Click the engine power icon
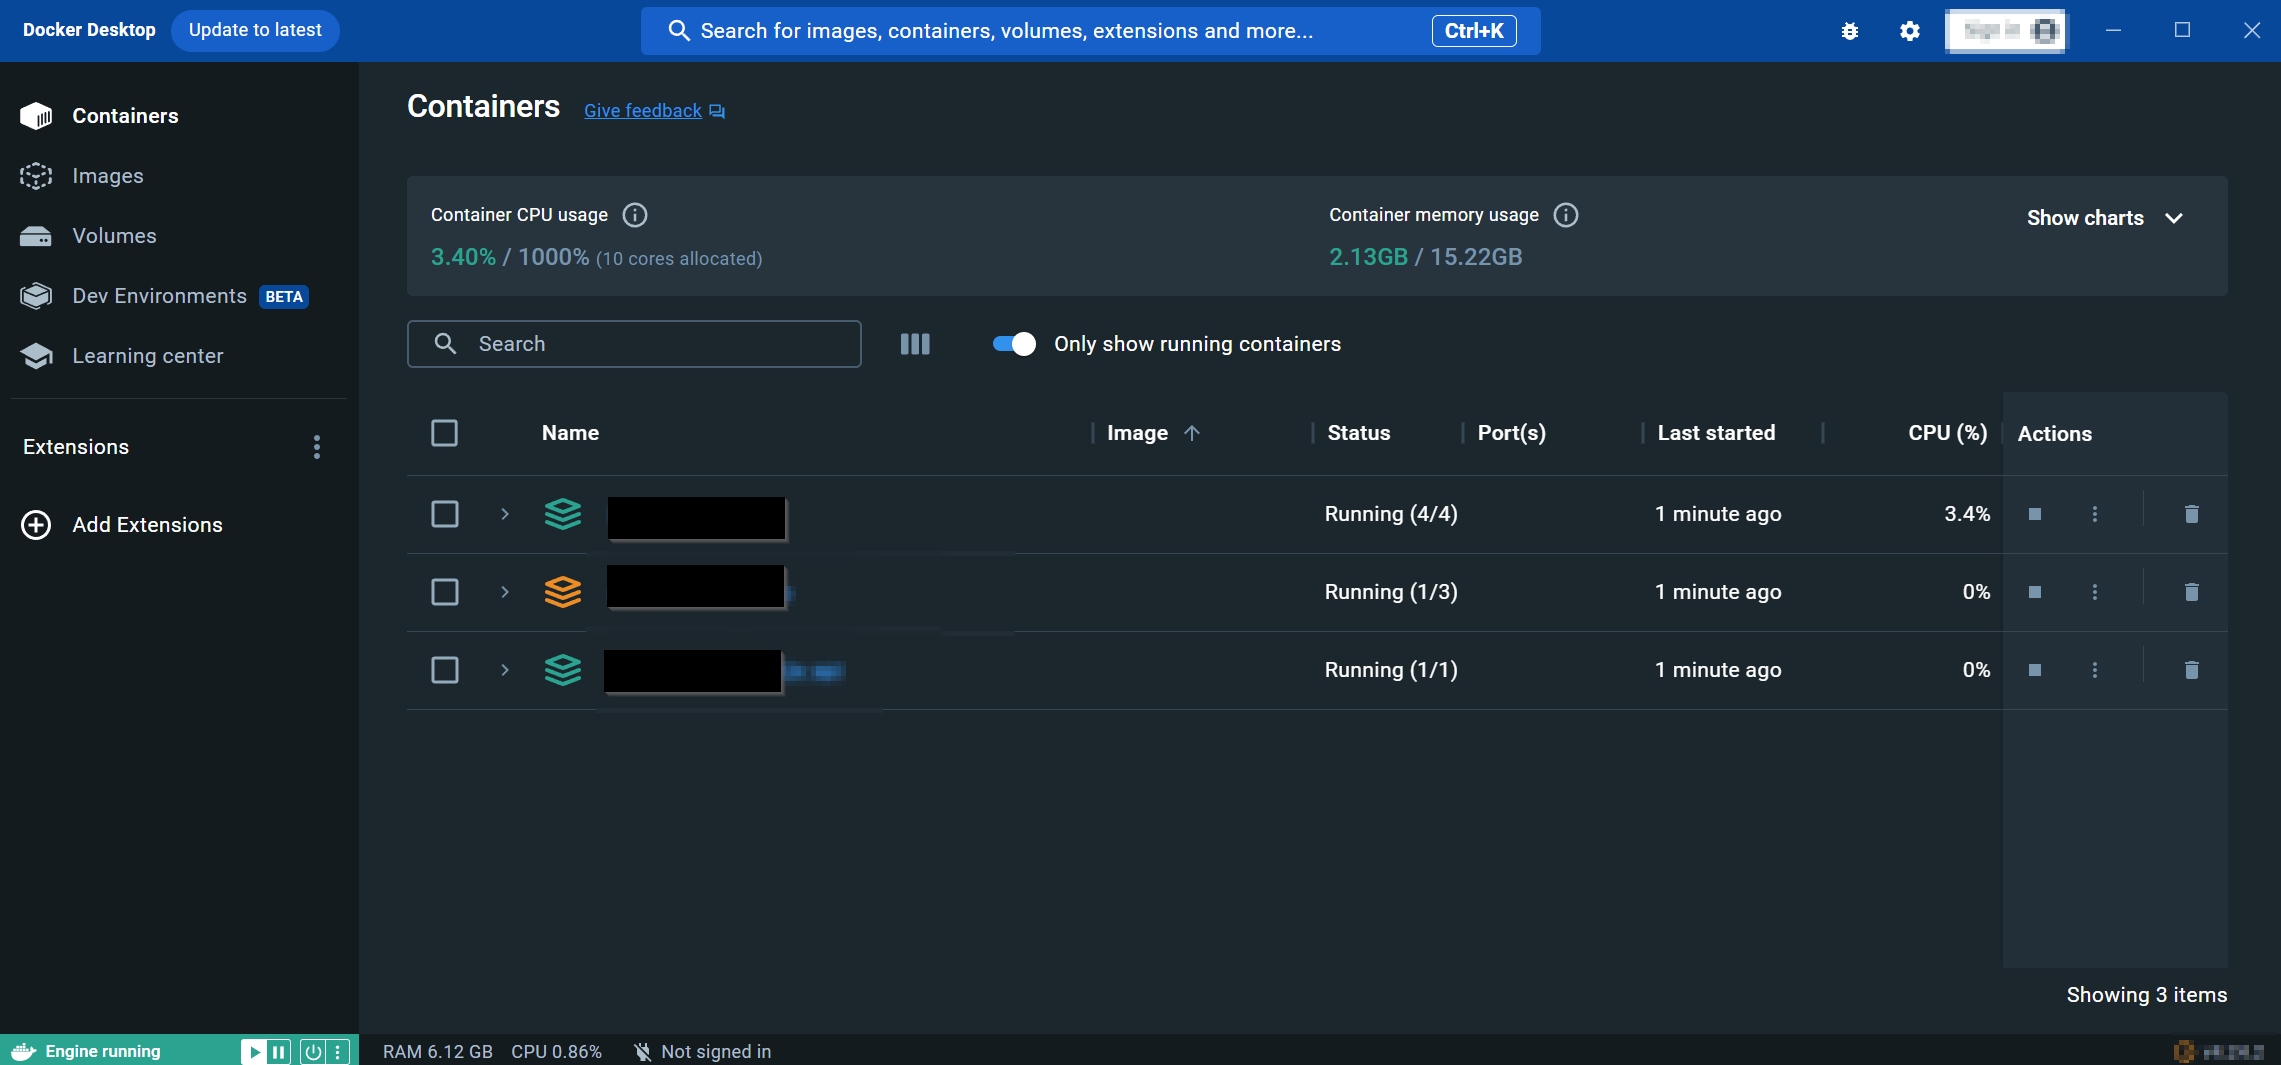This screenshot has width=2281, height=1065. [313, 1052]
